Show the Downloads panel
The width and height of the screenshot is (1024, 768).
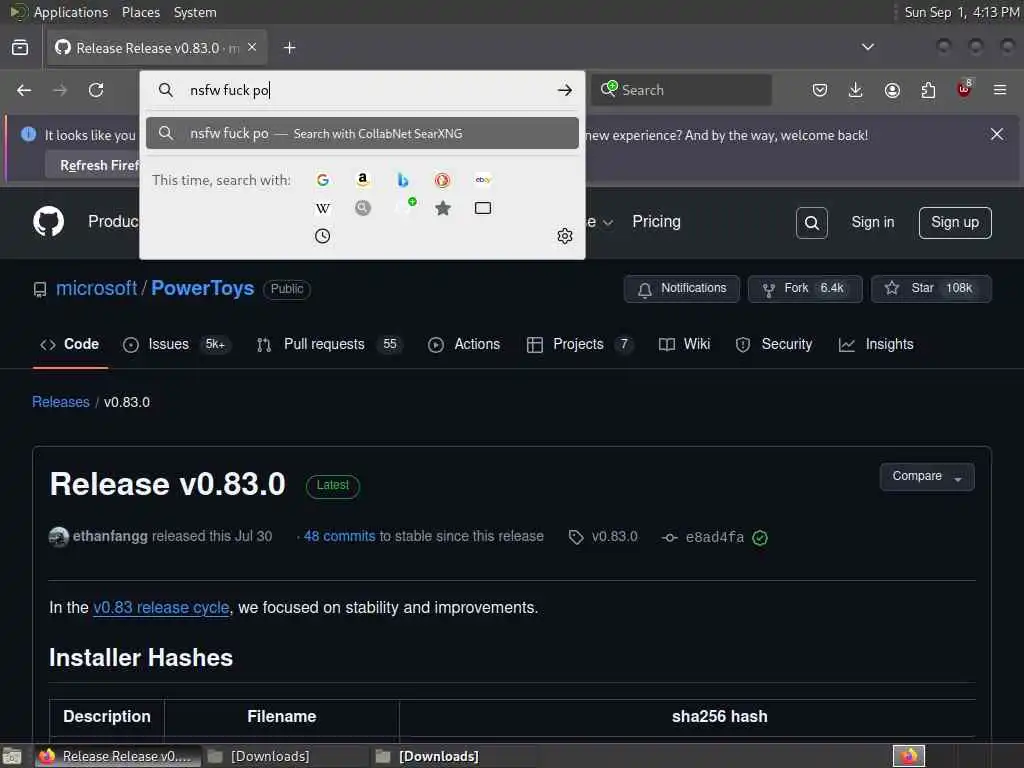coord(856,90)
